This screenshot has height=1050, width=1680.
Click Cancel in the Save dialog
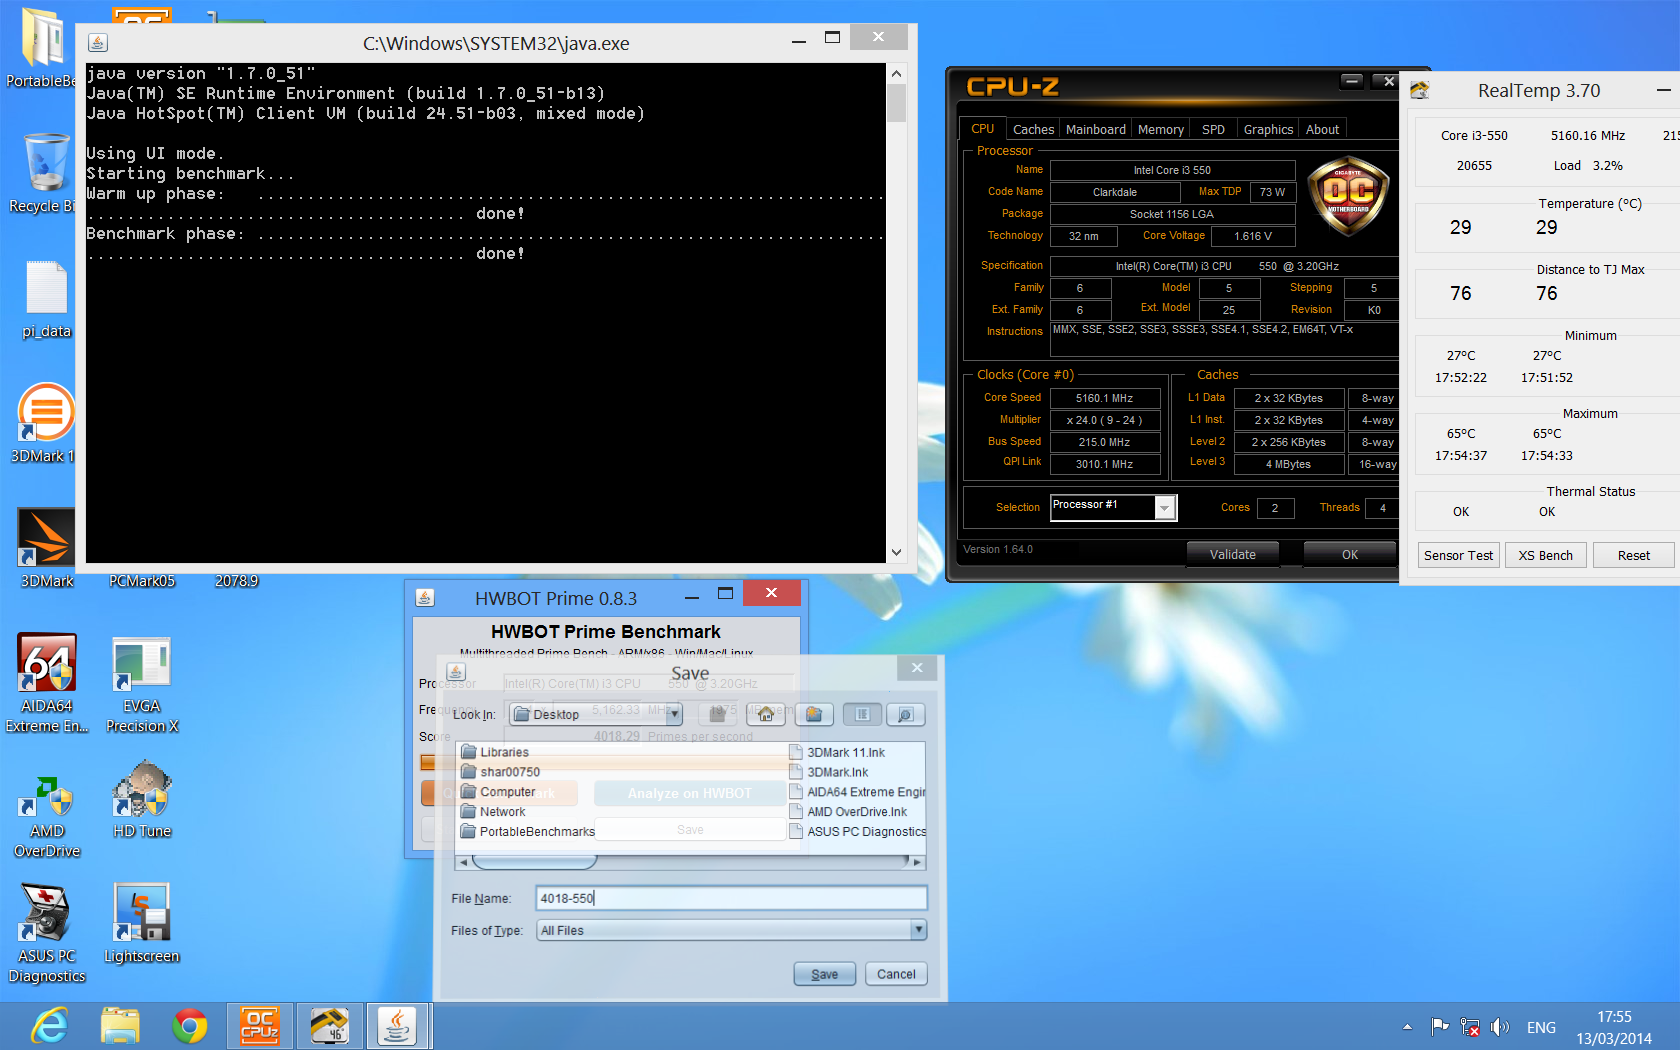pos(896,974)
